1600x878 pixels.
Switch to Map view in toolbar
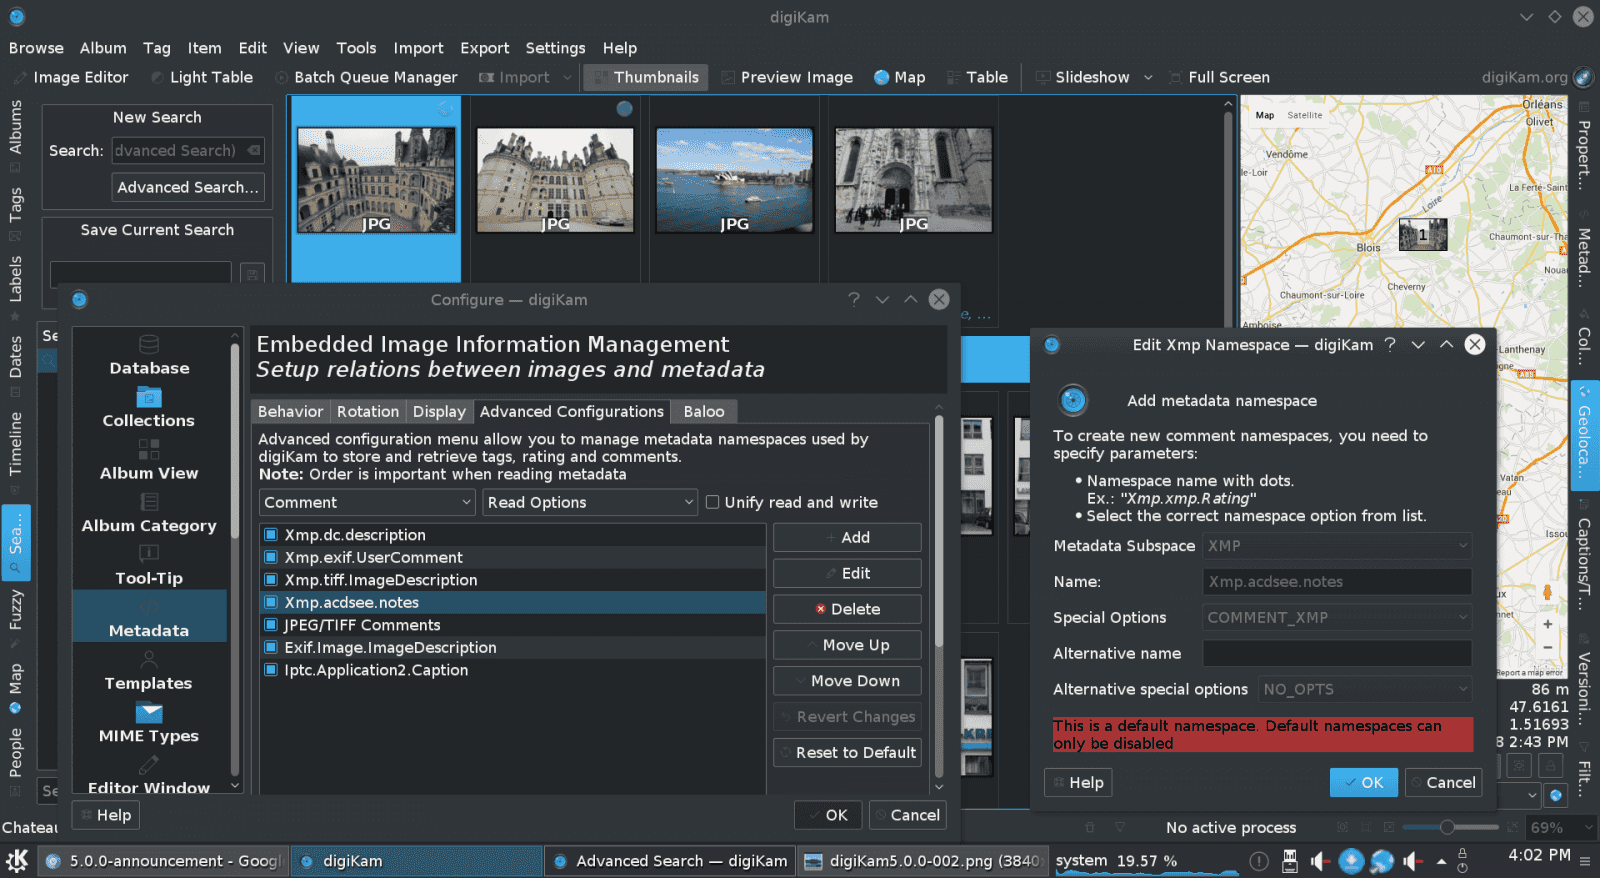point(899,77)
